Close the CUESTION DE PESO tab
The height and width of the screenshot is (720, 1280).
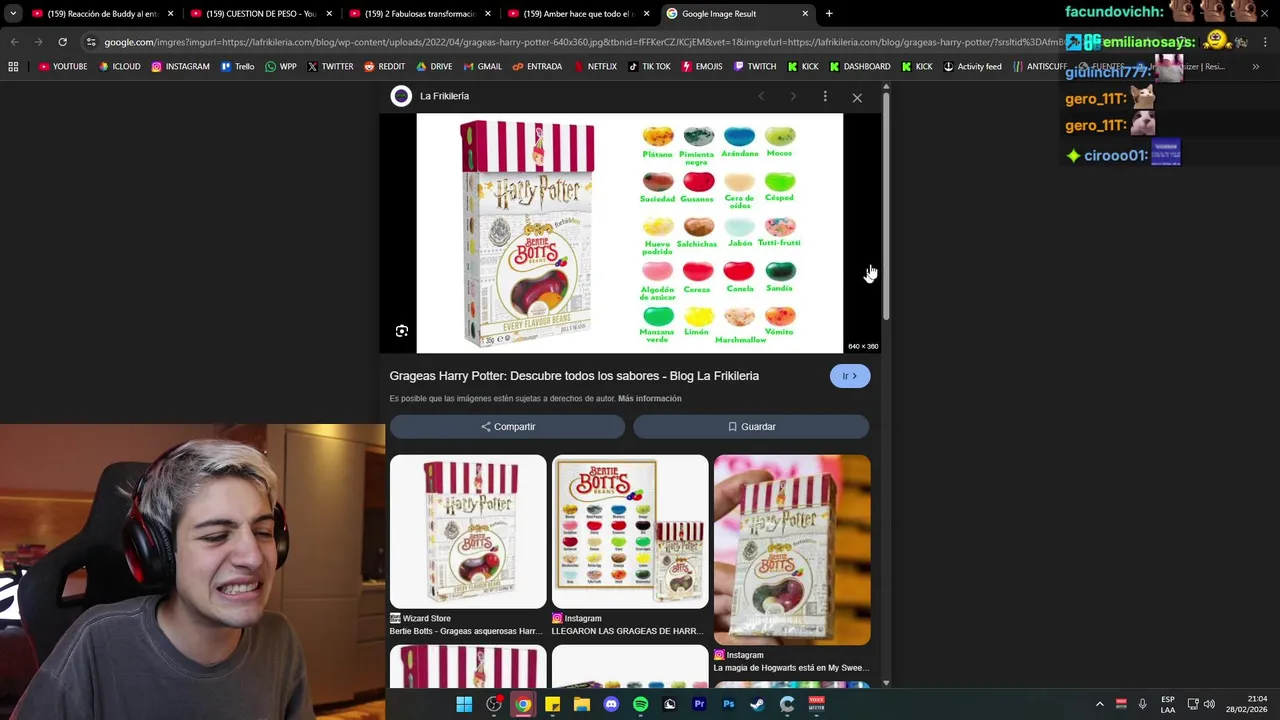[x=329, y=14]
